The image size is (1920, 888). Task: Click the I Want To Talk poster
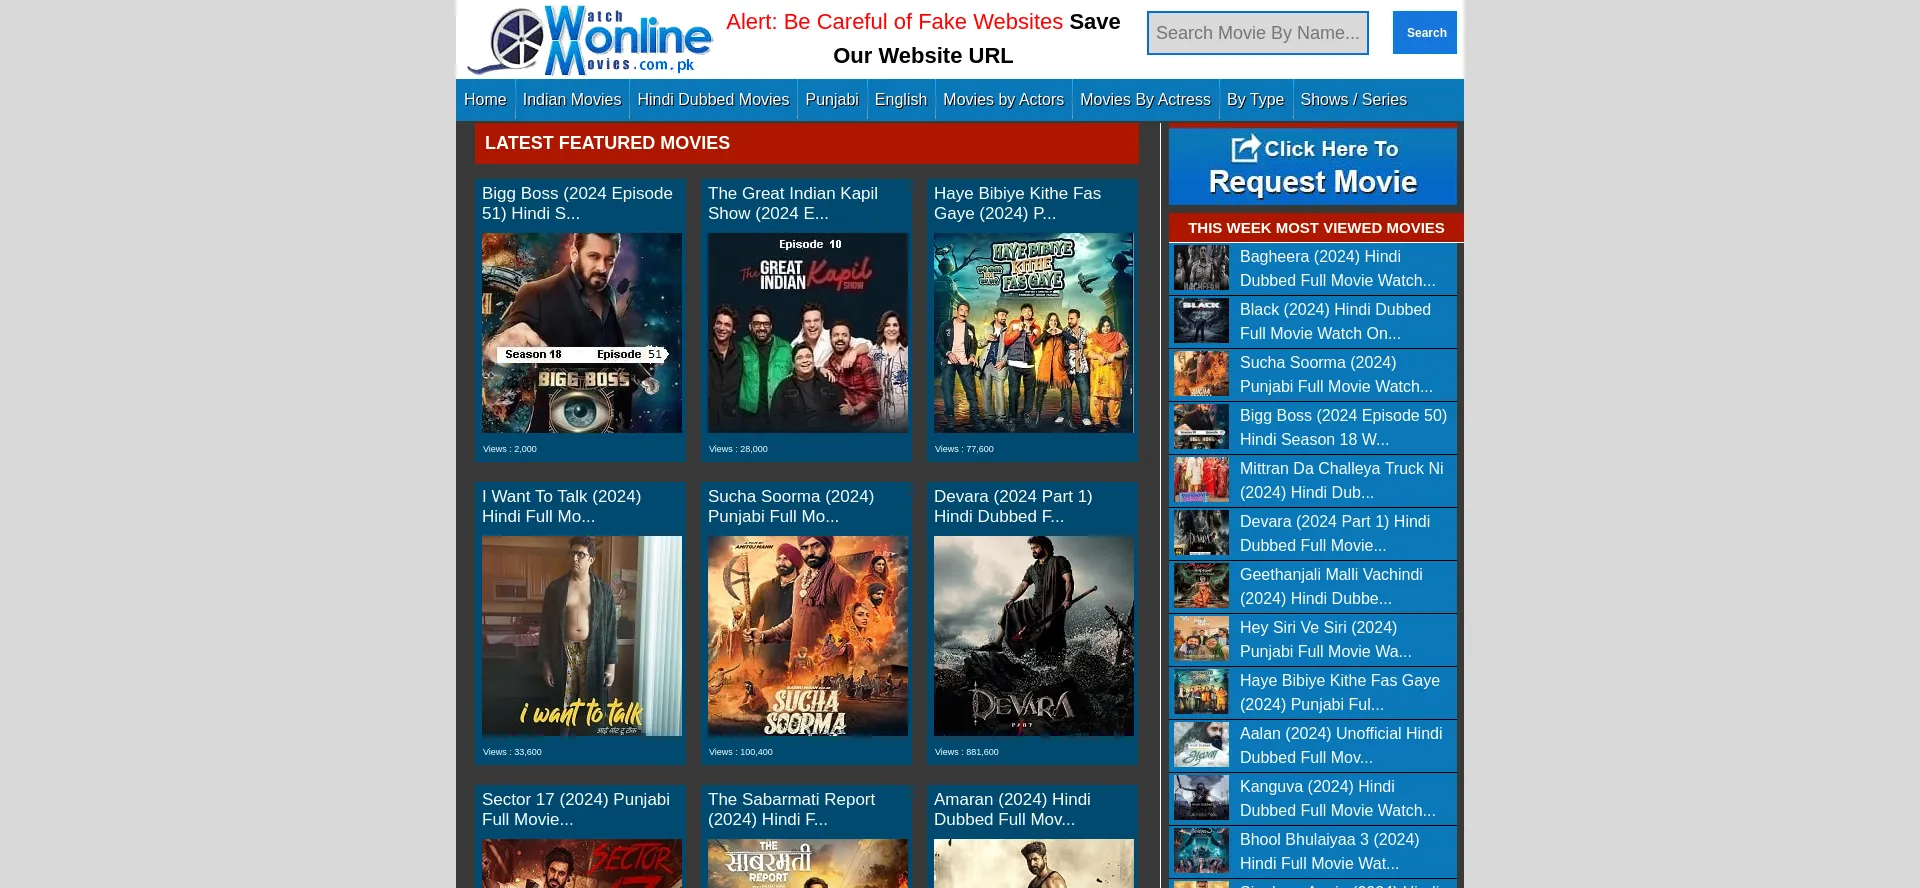(x=582, y=636)
